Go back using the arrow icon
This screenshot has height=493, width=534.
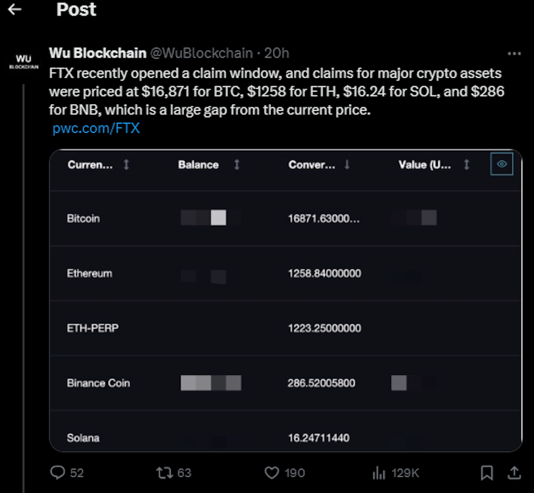[x=15, y=10]
